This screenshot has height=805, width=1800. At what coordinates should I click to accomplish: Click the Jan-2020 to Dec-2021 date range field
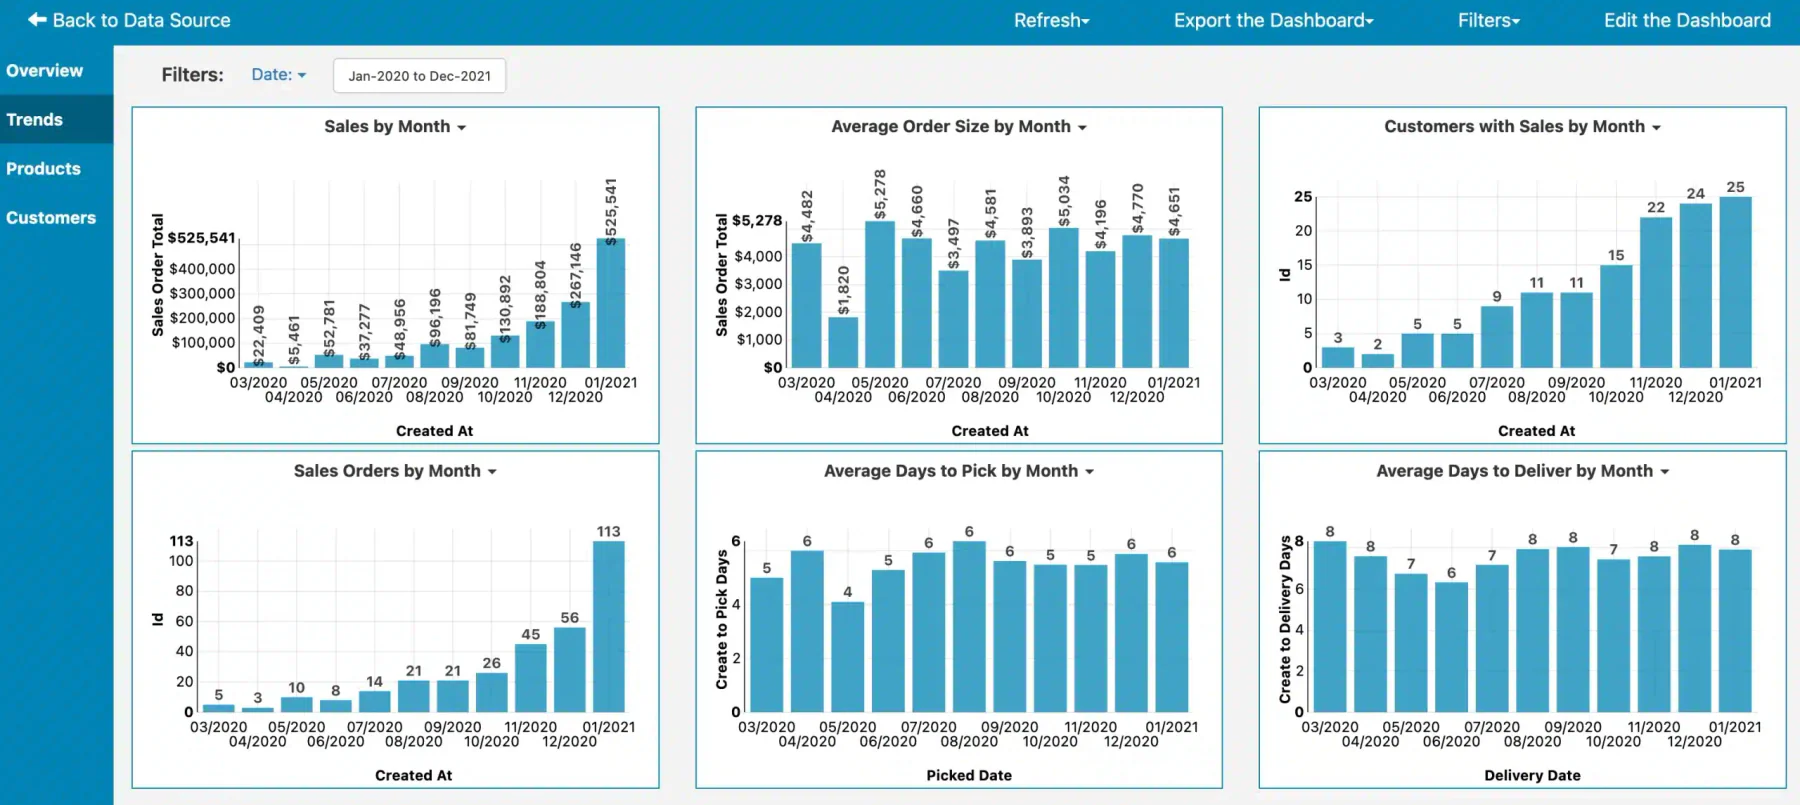(x=419, y=75)
